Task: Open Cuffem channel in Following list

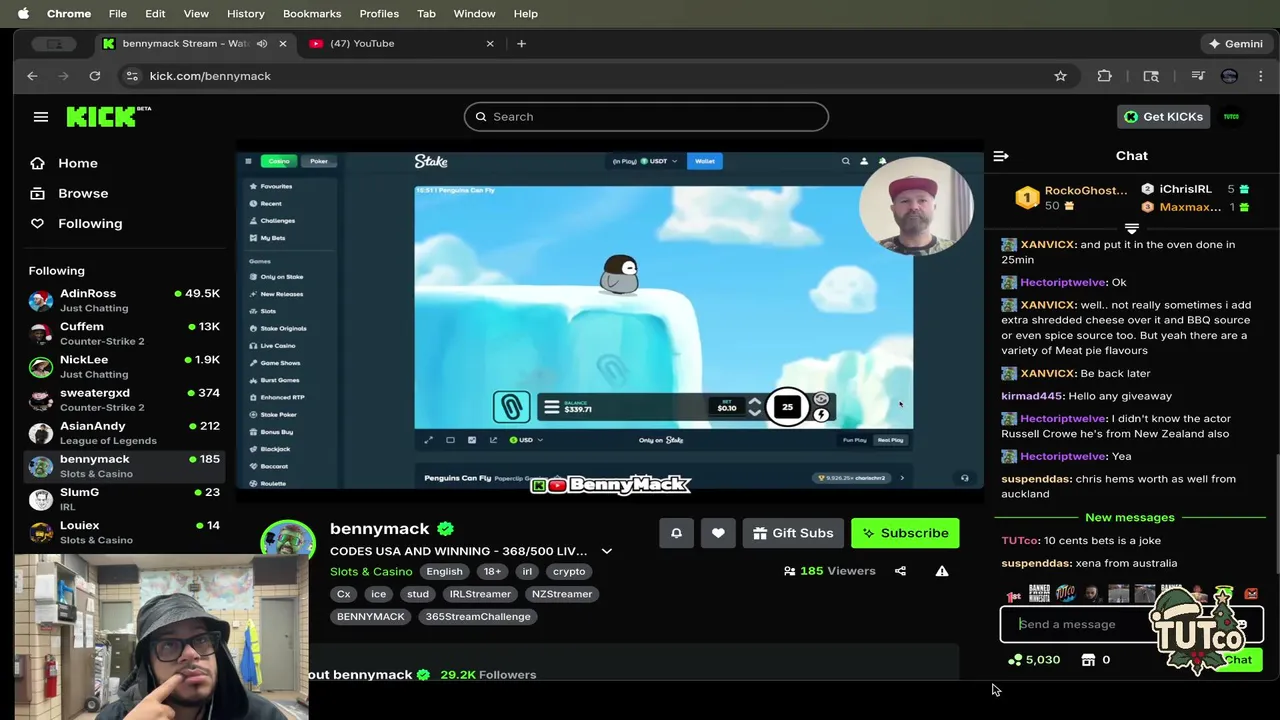Action: (124, 333)
